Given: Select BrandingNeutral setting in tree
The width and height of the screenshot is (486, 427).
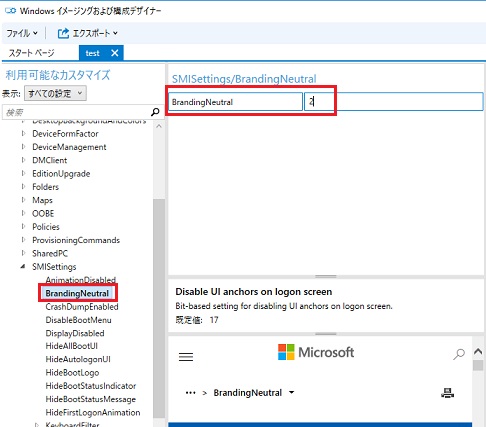Looking at the screenshot, I should [77, 293].
